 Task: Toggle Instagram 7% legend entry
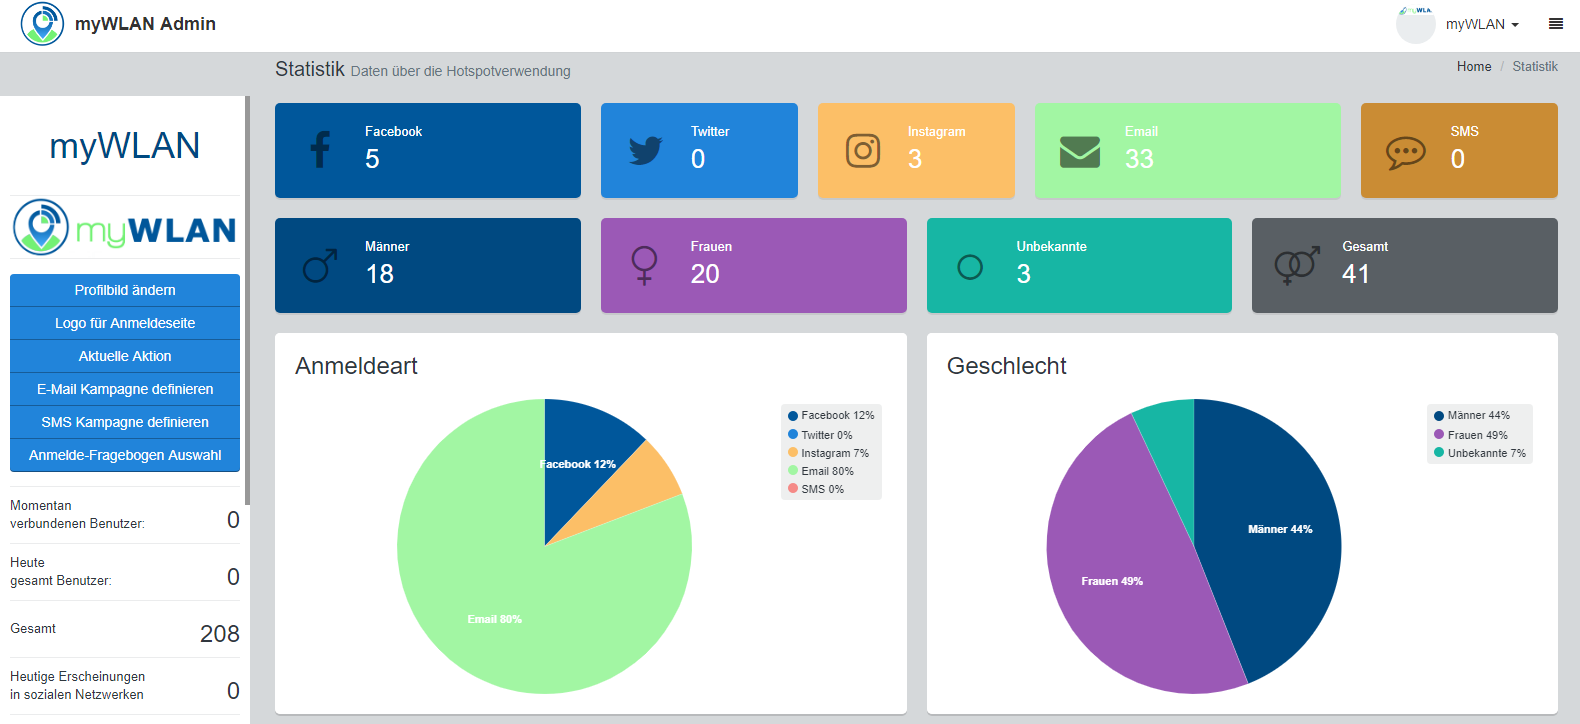coord(828,453)
